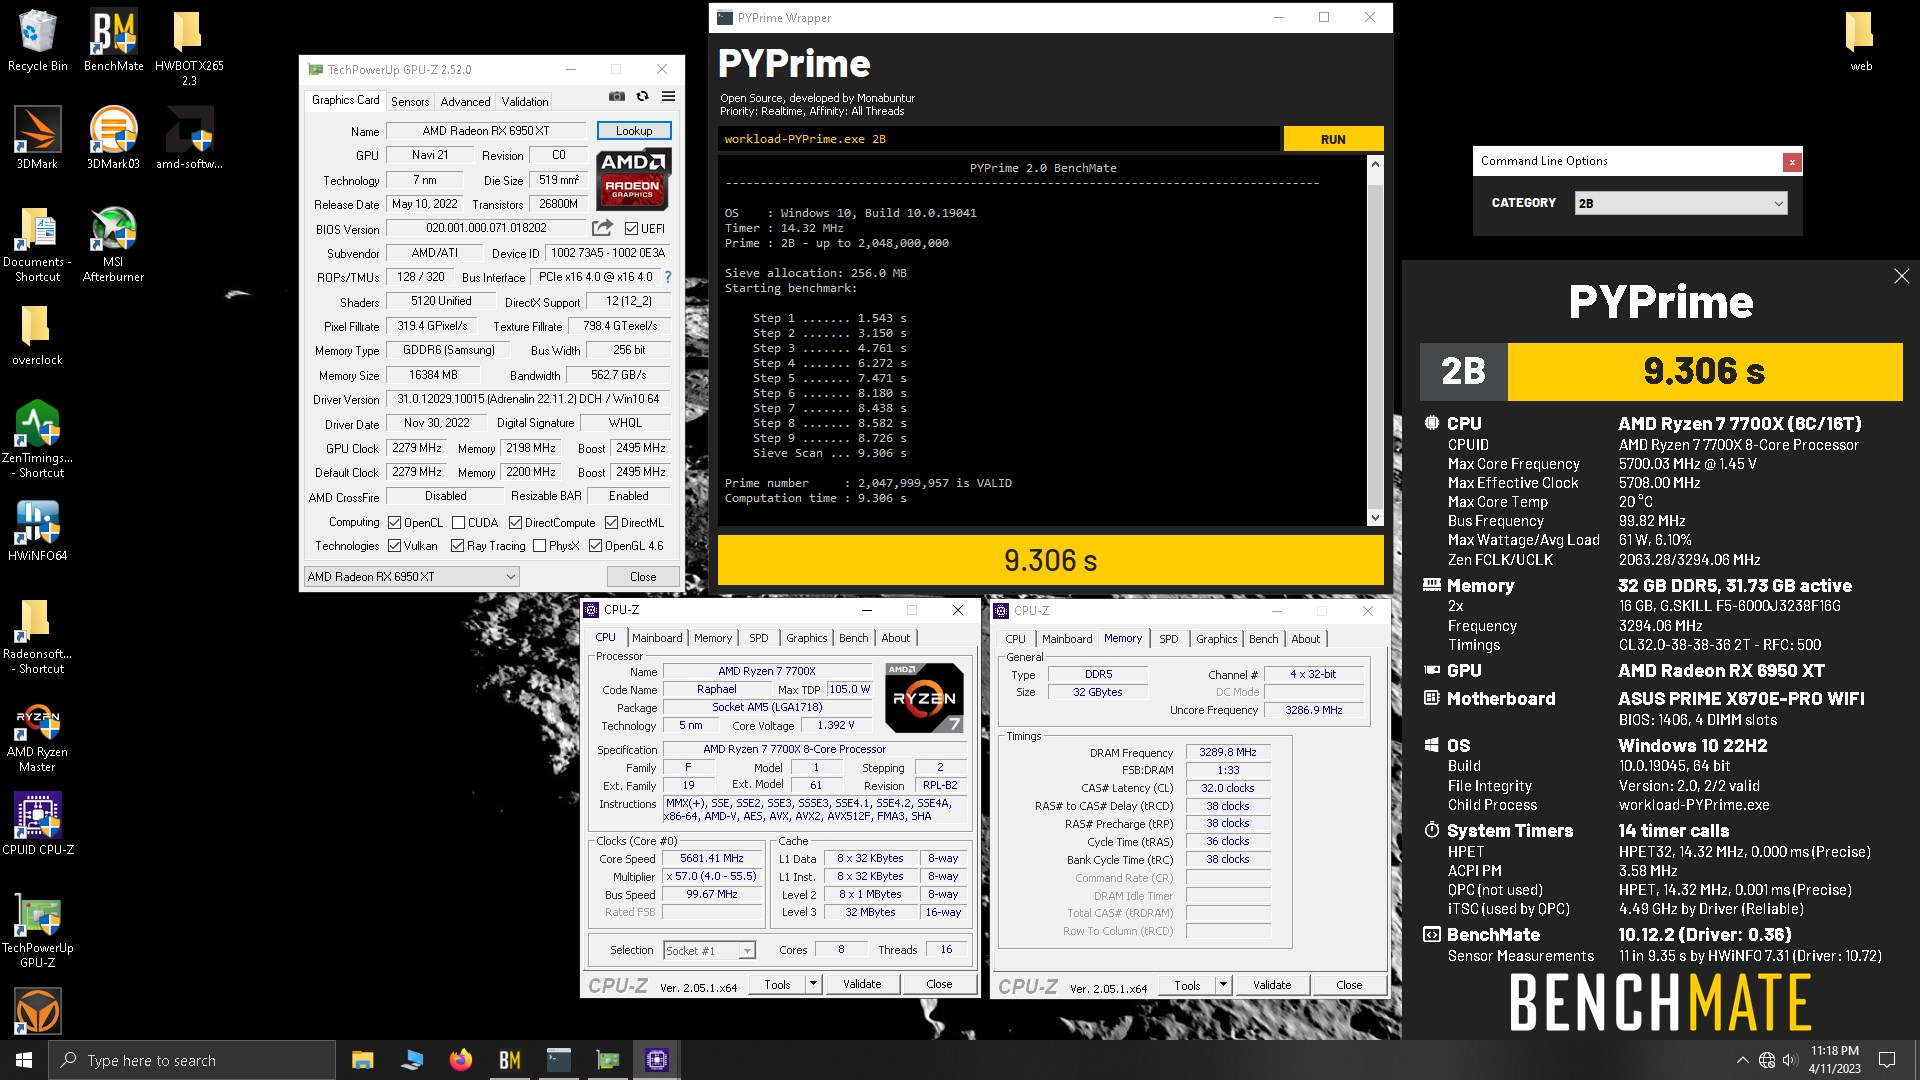The image size is (1920, 1080).
Task: Open the HWBOT X265 2.3 folder
Action: (x=189, y=48)
